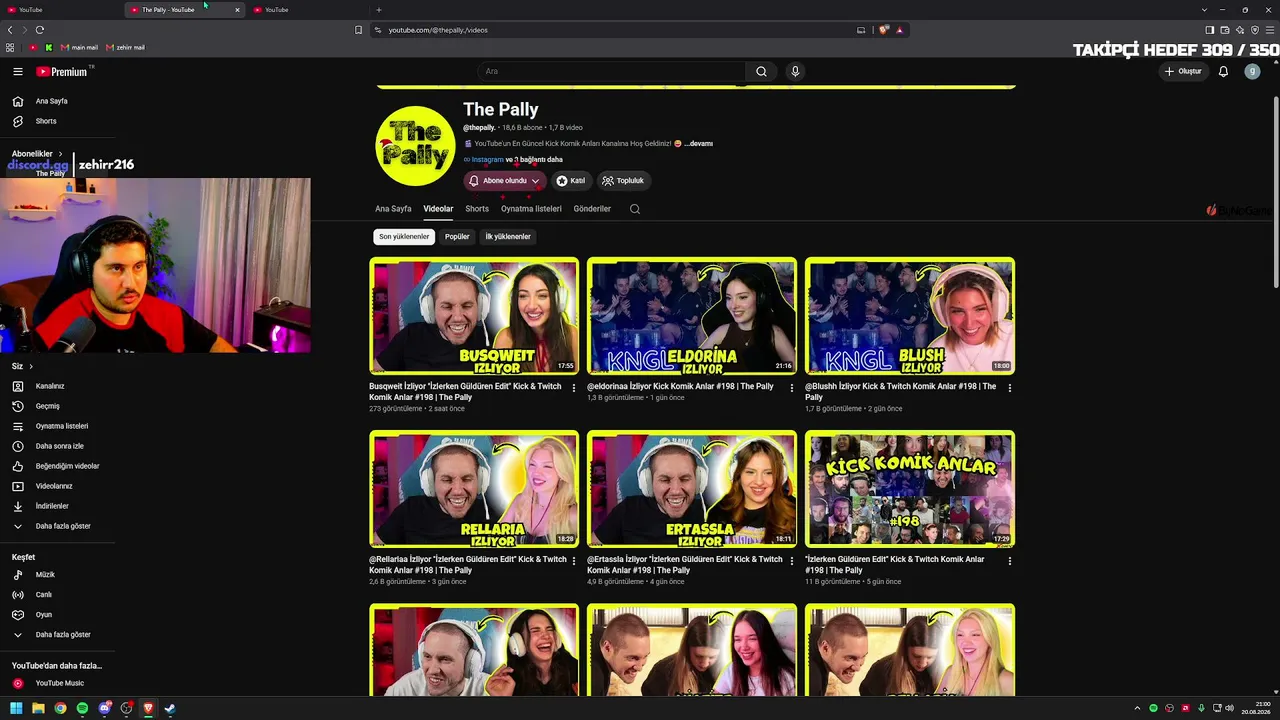Open the browser tab search dropdown
The image size is (1280, 720).
(1204, 10)
